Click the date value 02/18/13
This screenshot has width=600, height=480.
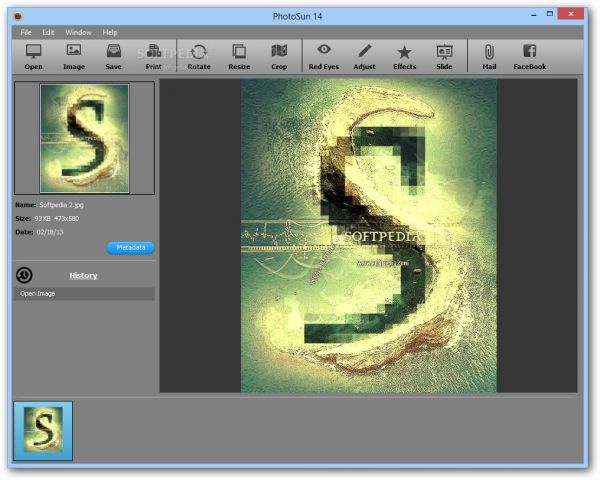[x=50, y=232]
